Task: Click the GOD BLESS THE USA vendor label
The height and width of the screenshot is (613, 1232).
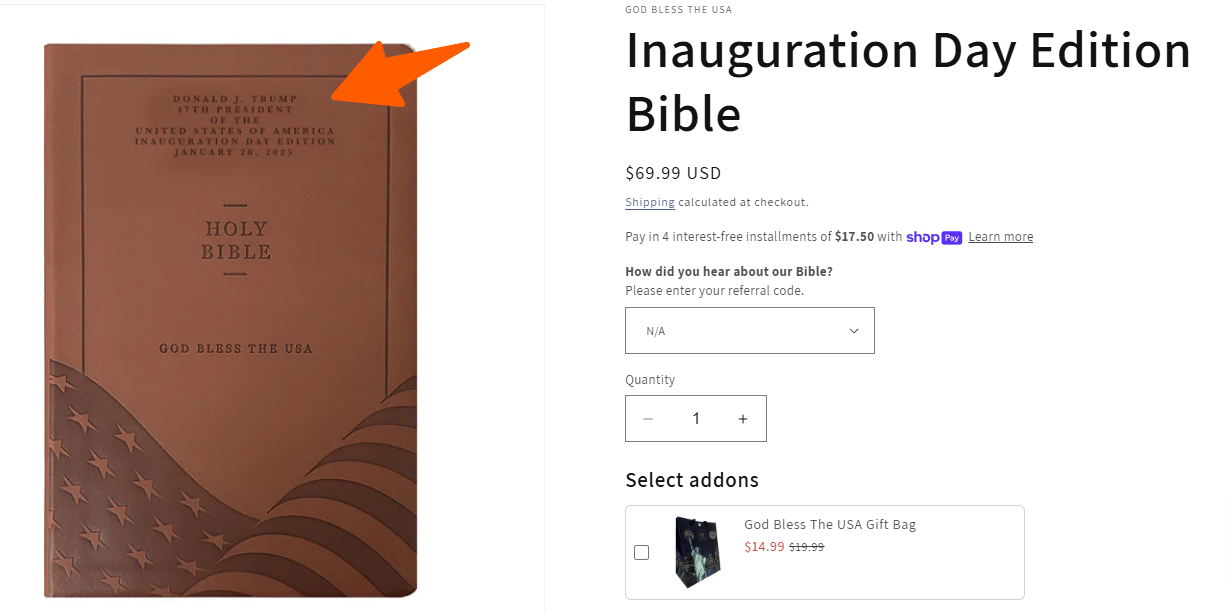Action: (679, 10)
